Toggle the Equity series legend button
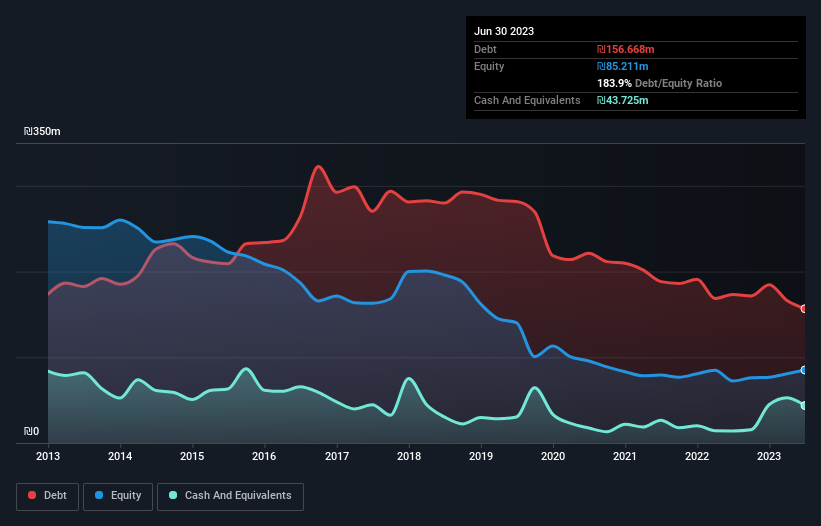 (x=118, y=496)
